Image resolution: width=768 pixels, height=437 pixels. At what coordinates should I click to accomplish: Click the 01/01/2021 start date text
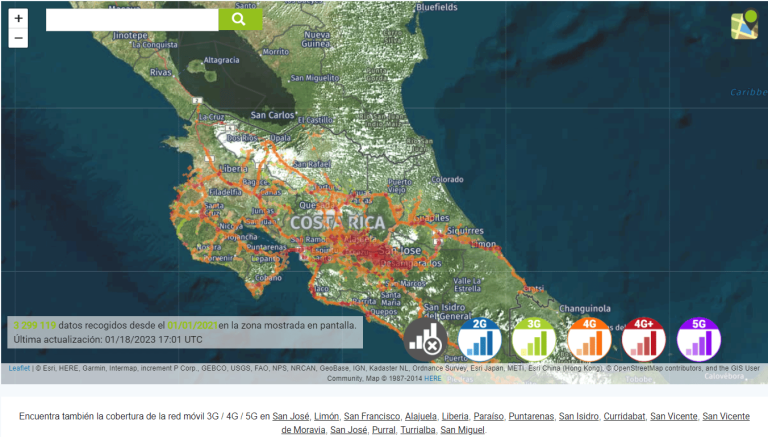[x=192, y=325]
